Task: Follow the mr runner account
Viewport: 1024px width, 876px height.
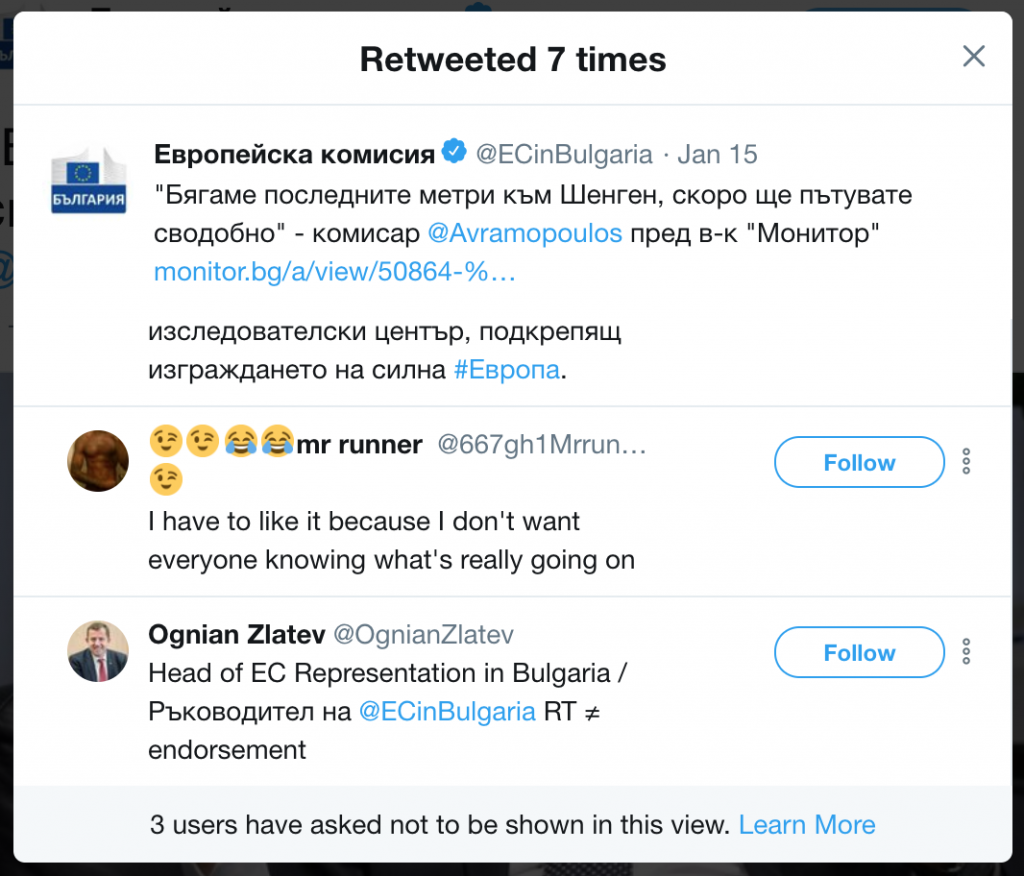Action: point(859,462)
